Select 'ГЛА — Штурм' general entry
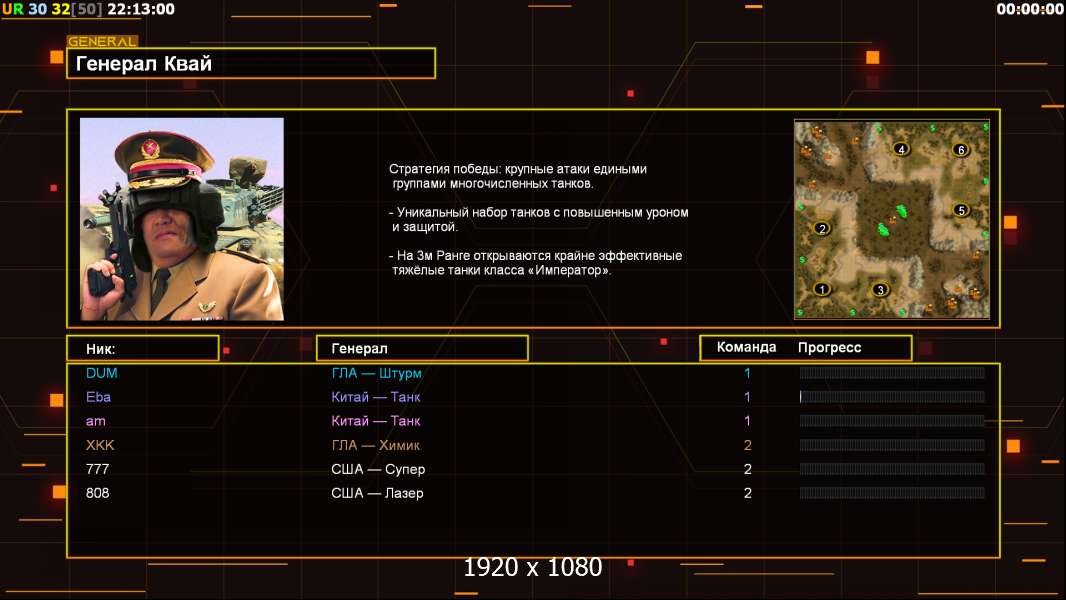1066x600 pixels. [377, 373]
